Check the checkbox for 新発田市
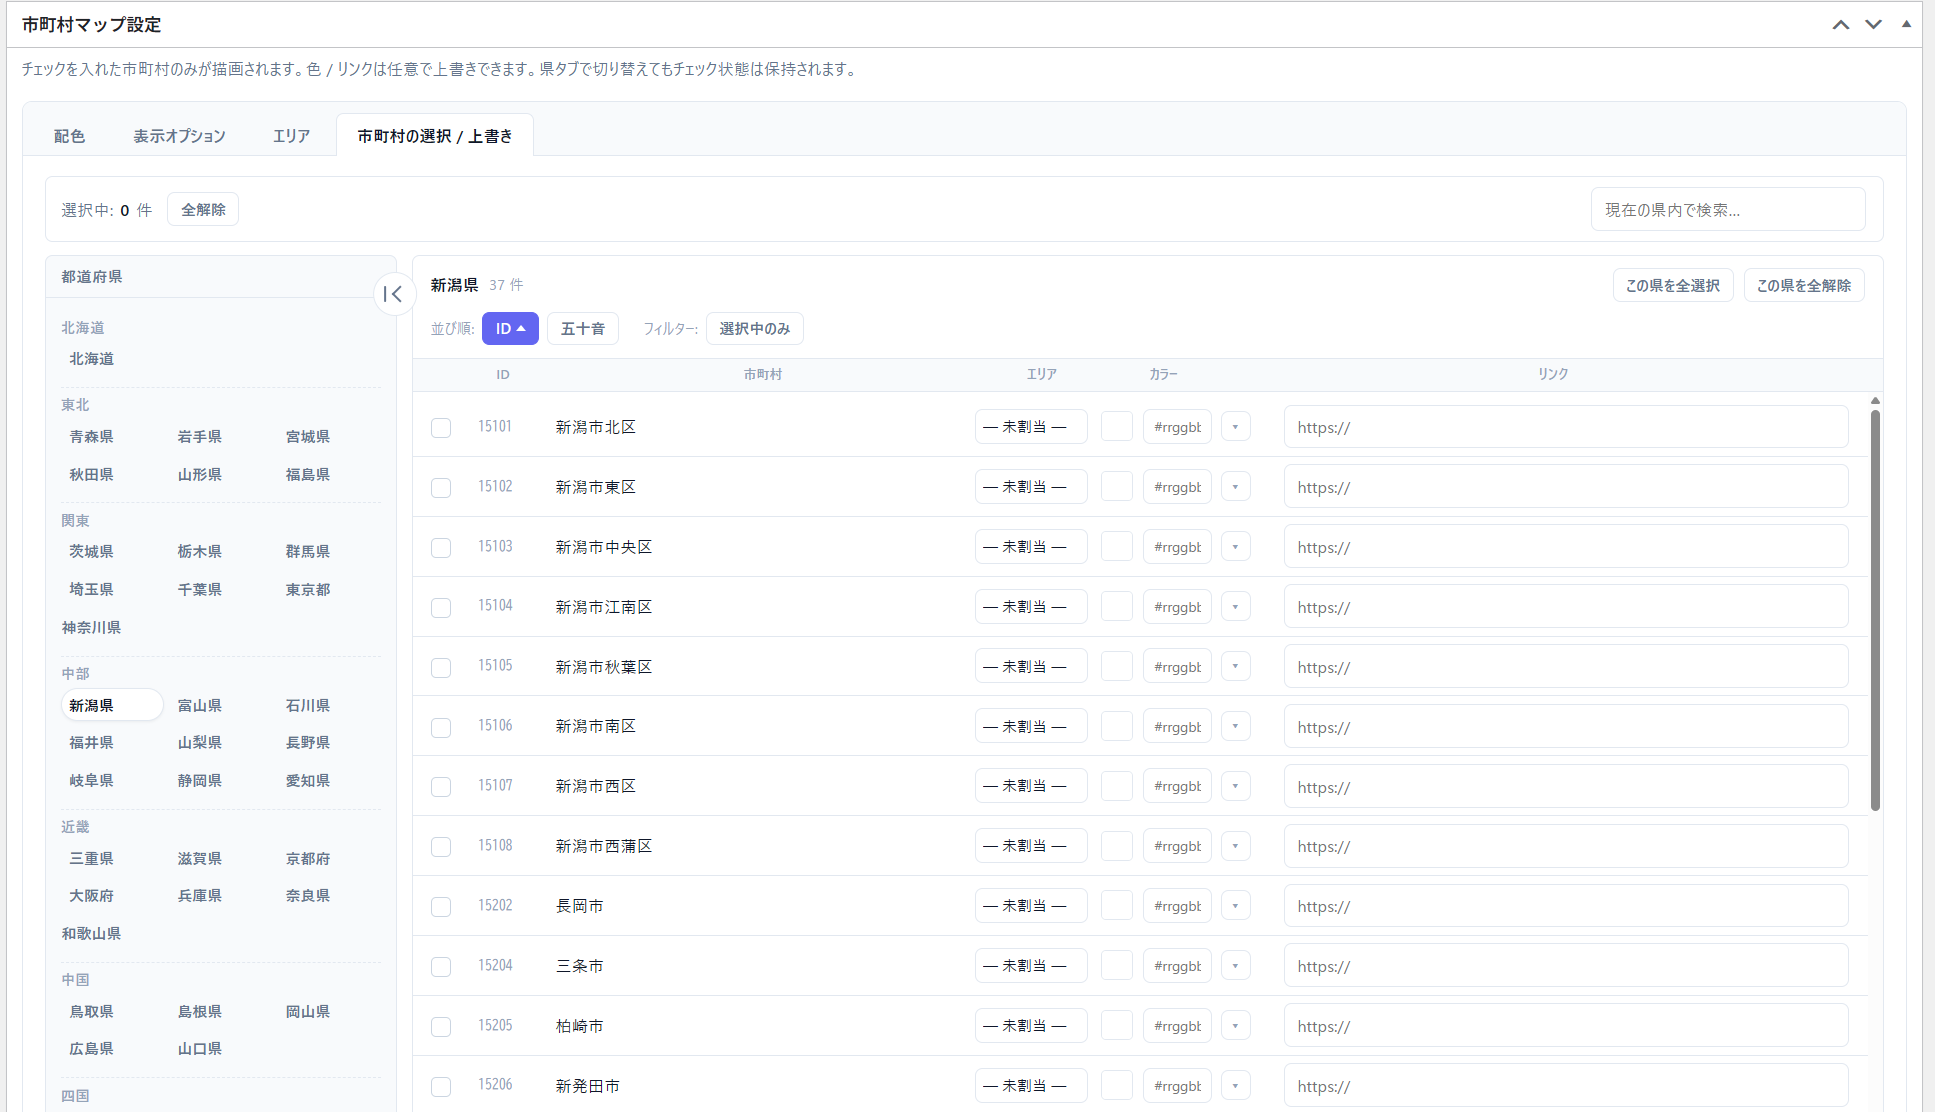Viewport: 1935px width, 1112px height. pyautogui.click(x=441, y=1087)
